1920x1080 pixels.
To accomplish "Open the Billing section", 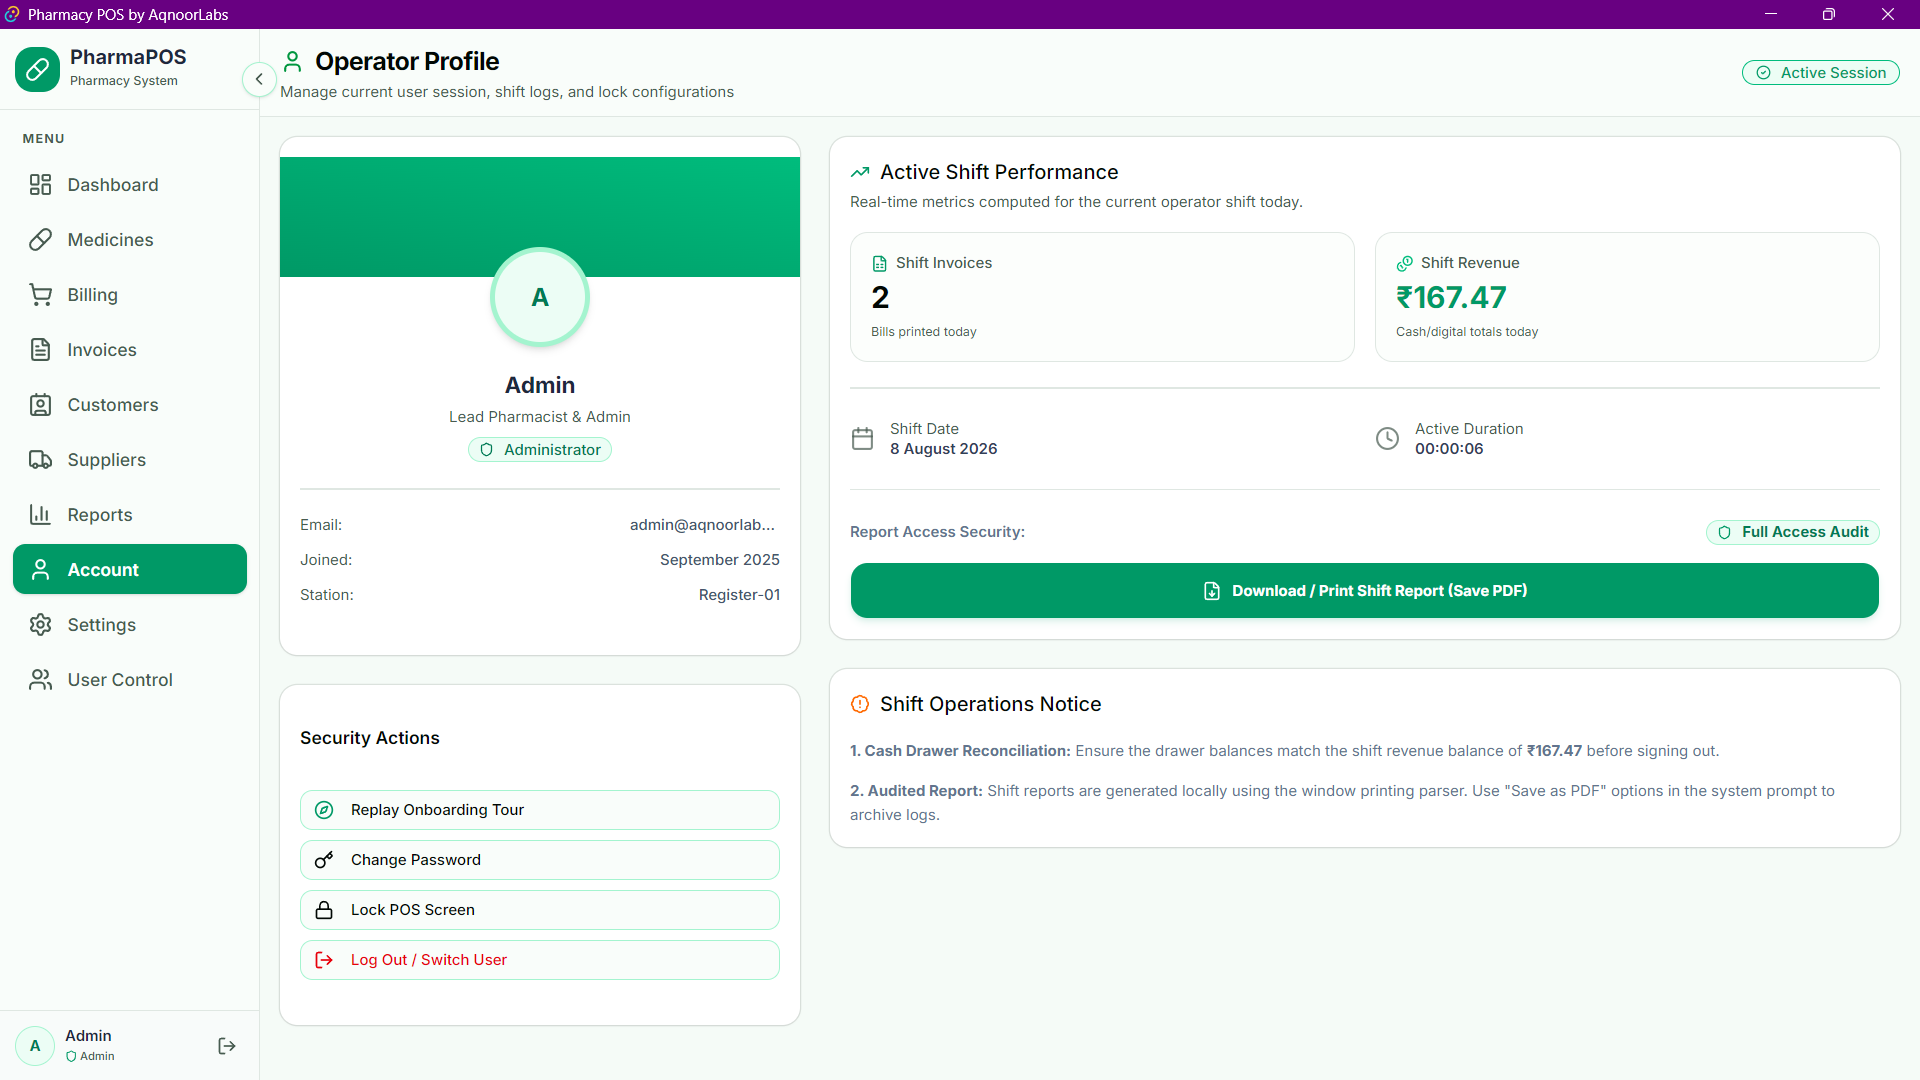I will [130, 295].
